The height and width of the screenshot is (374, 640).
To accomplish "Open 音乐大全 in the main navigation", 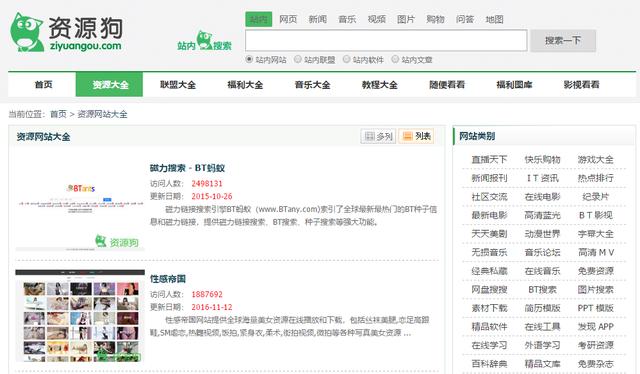I will click(312, 85).
